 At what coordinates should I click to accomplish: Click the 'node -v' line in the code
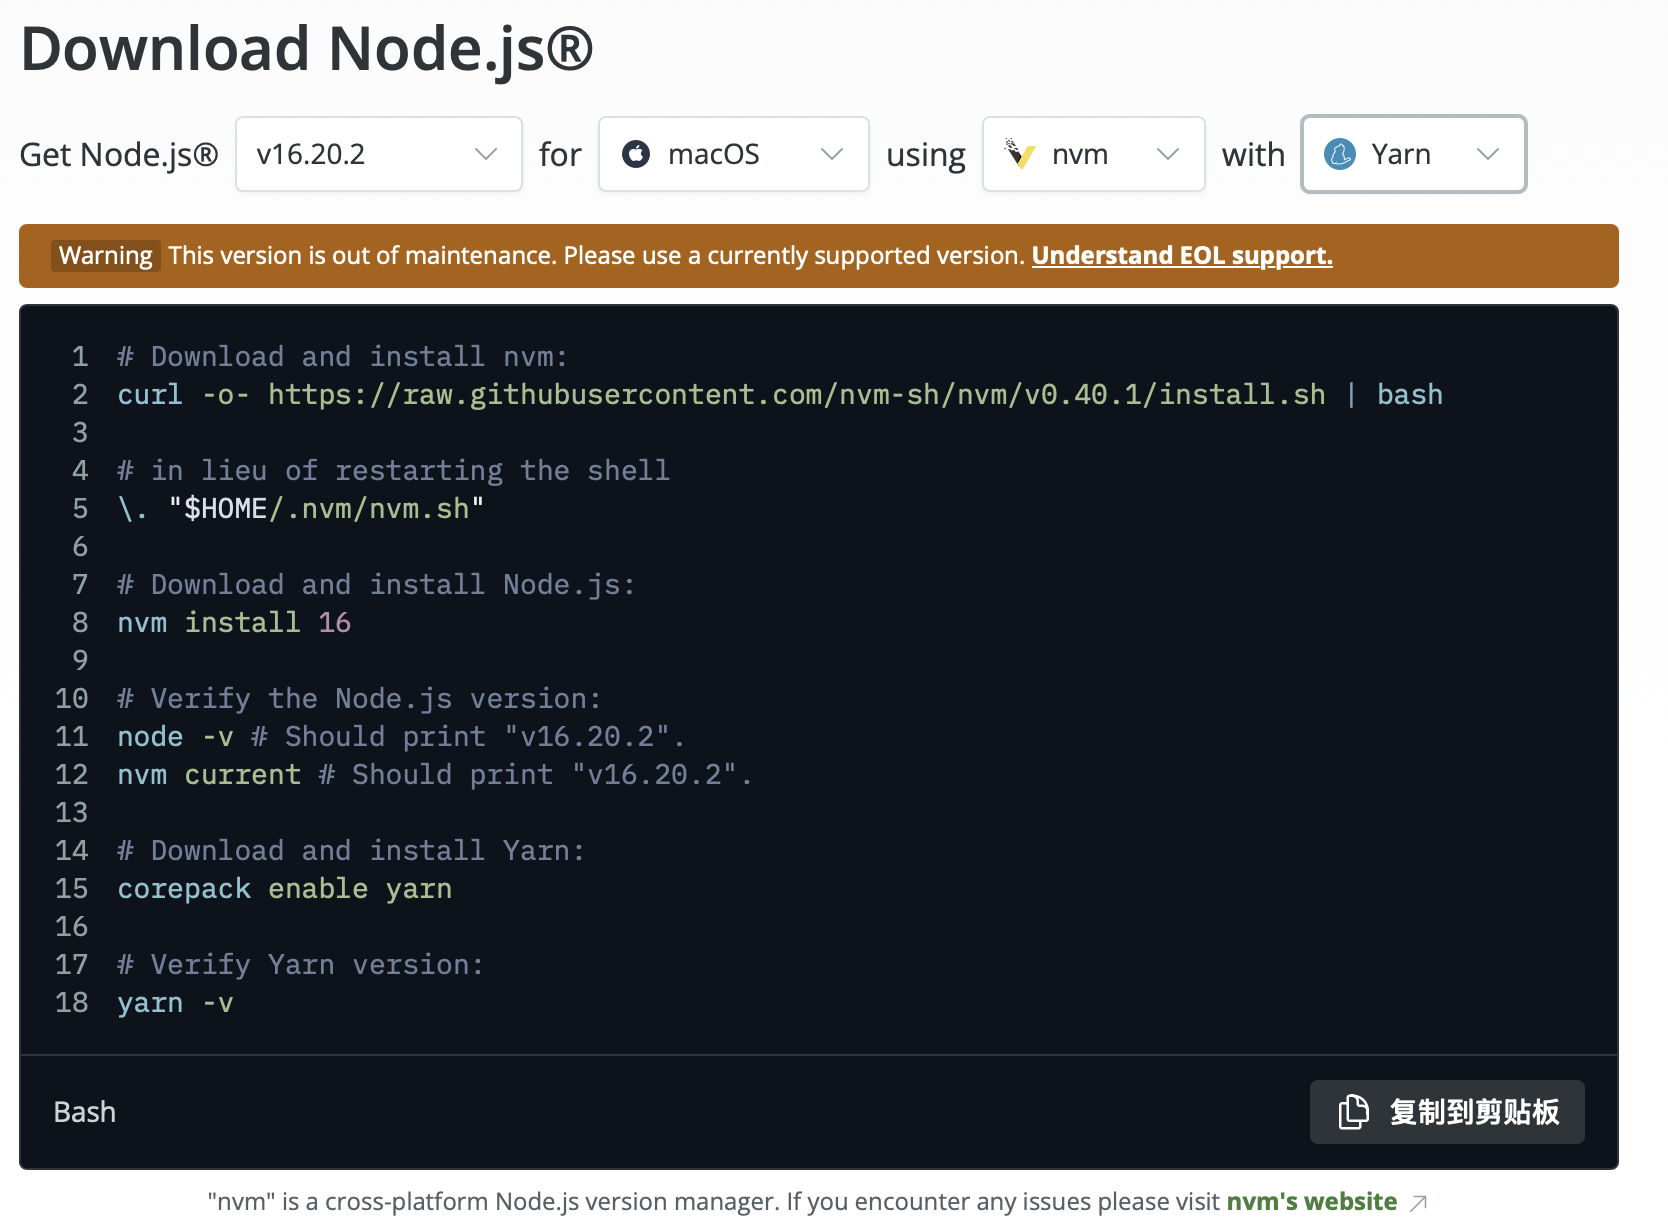[401, 737]
